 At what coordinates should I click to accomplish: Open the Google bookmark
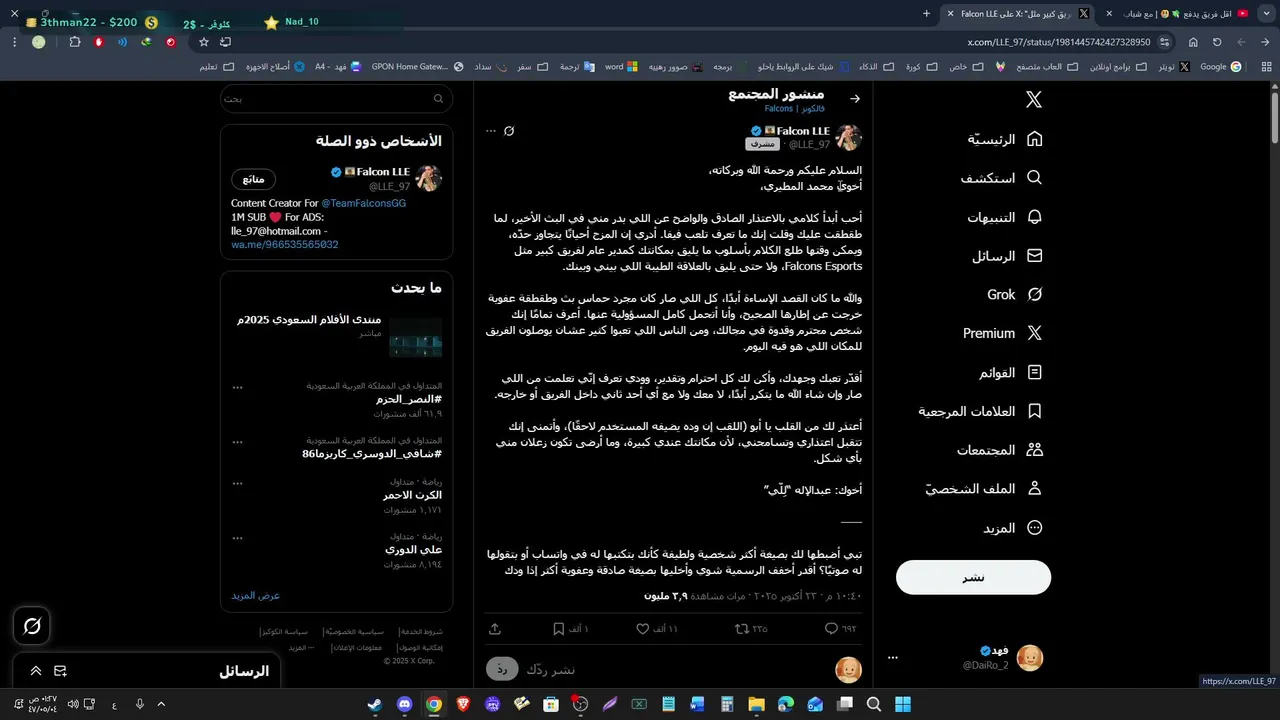[x=1221, y=67]
